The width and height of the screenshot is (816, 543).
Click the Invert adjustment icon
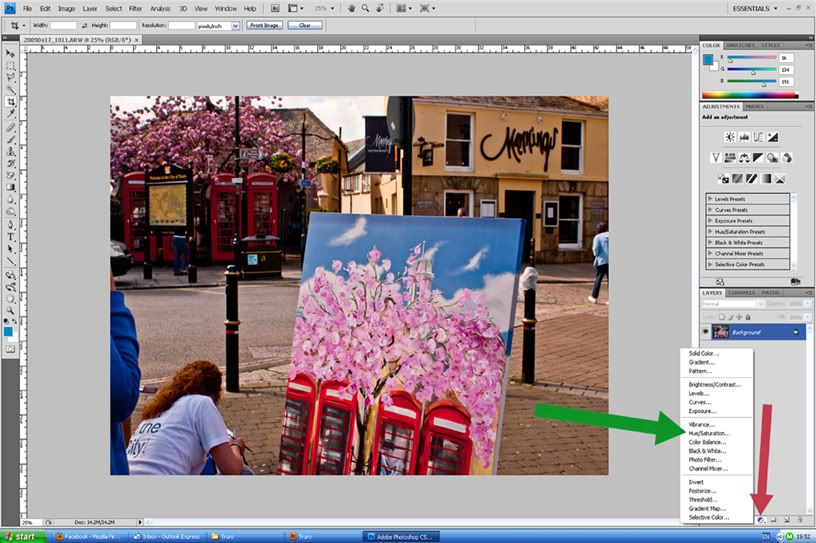point(723,179)
